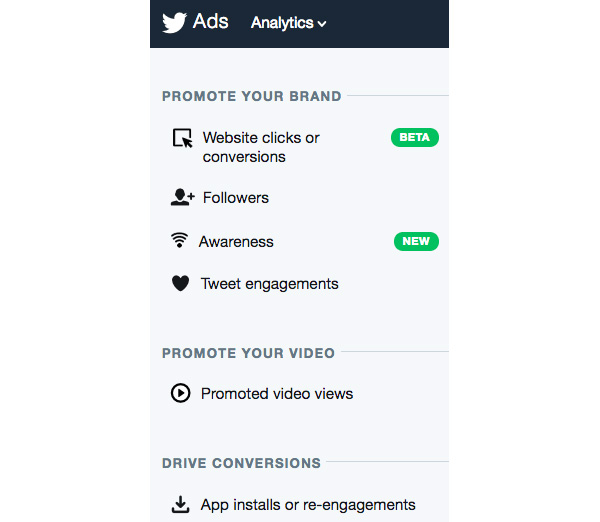600x522 pixels.
Task: Click the Promote Your Brand heading
Action: click(x=252, y=97)
